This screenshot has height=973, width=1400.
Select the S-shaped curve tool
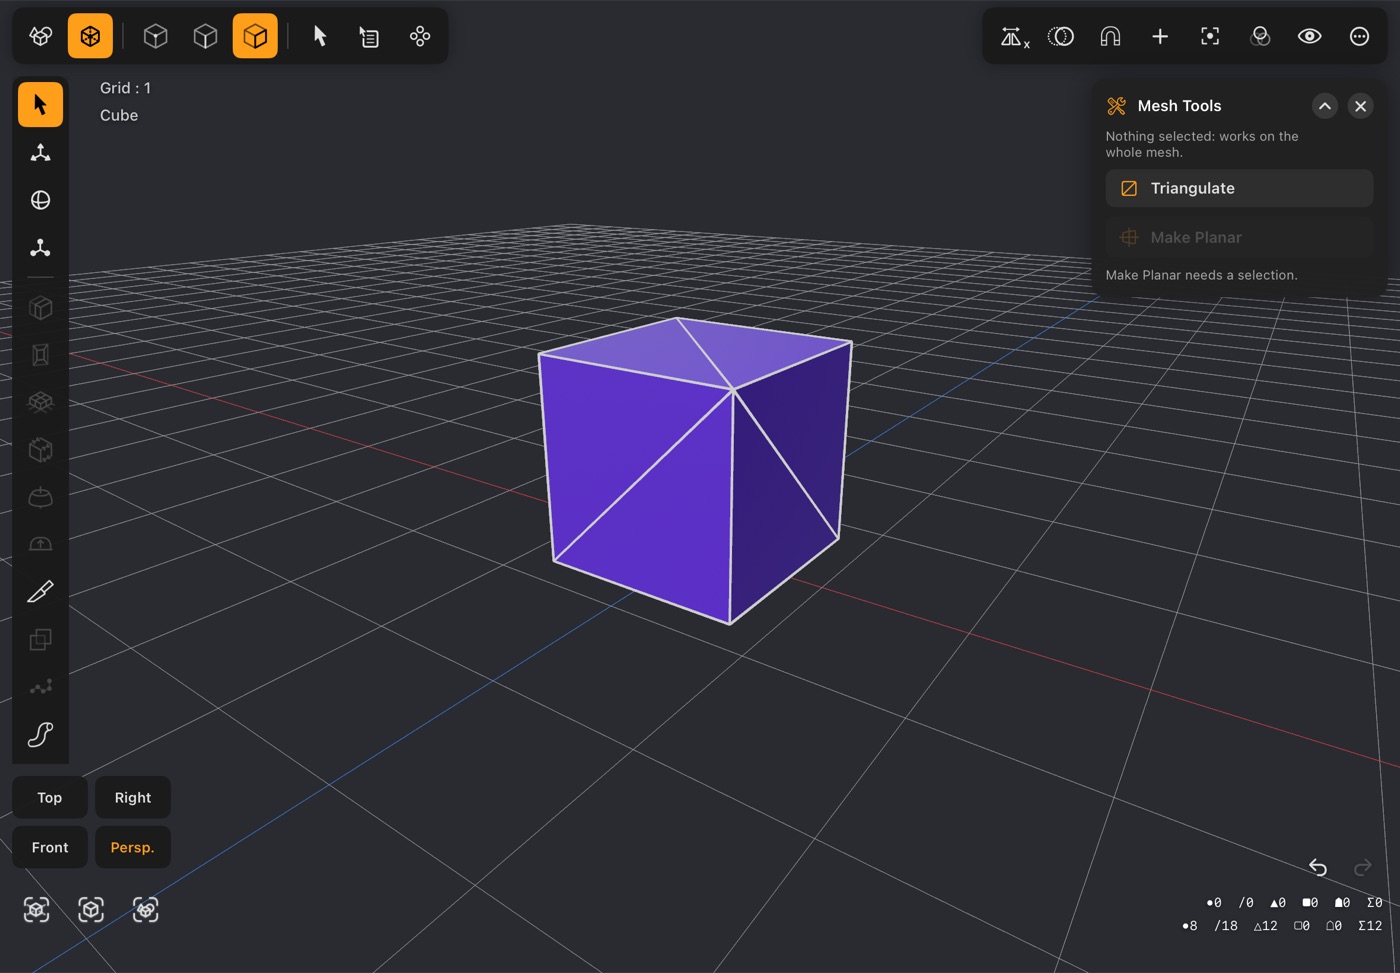point(40,735)
